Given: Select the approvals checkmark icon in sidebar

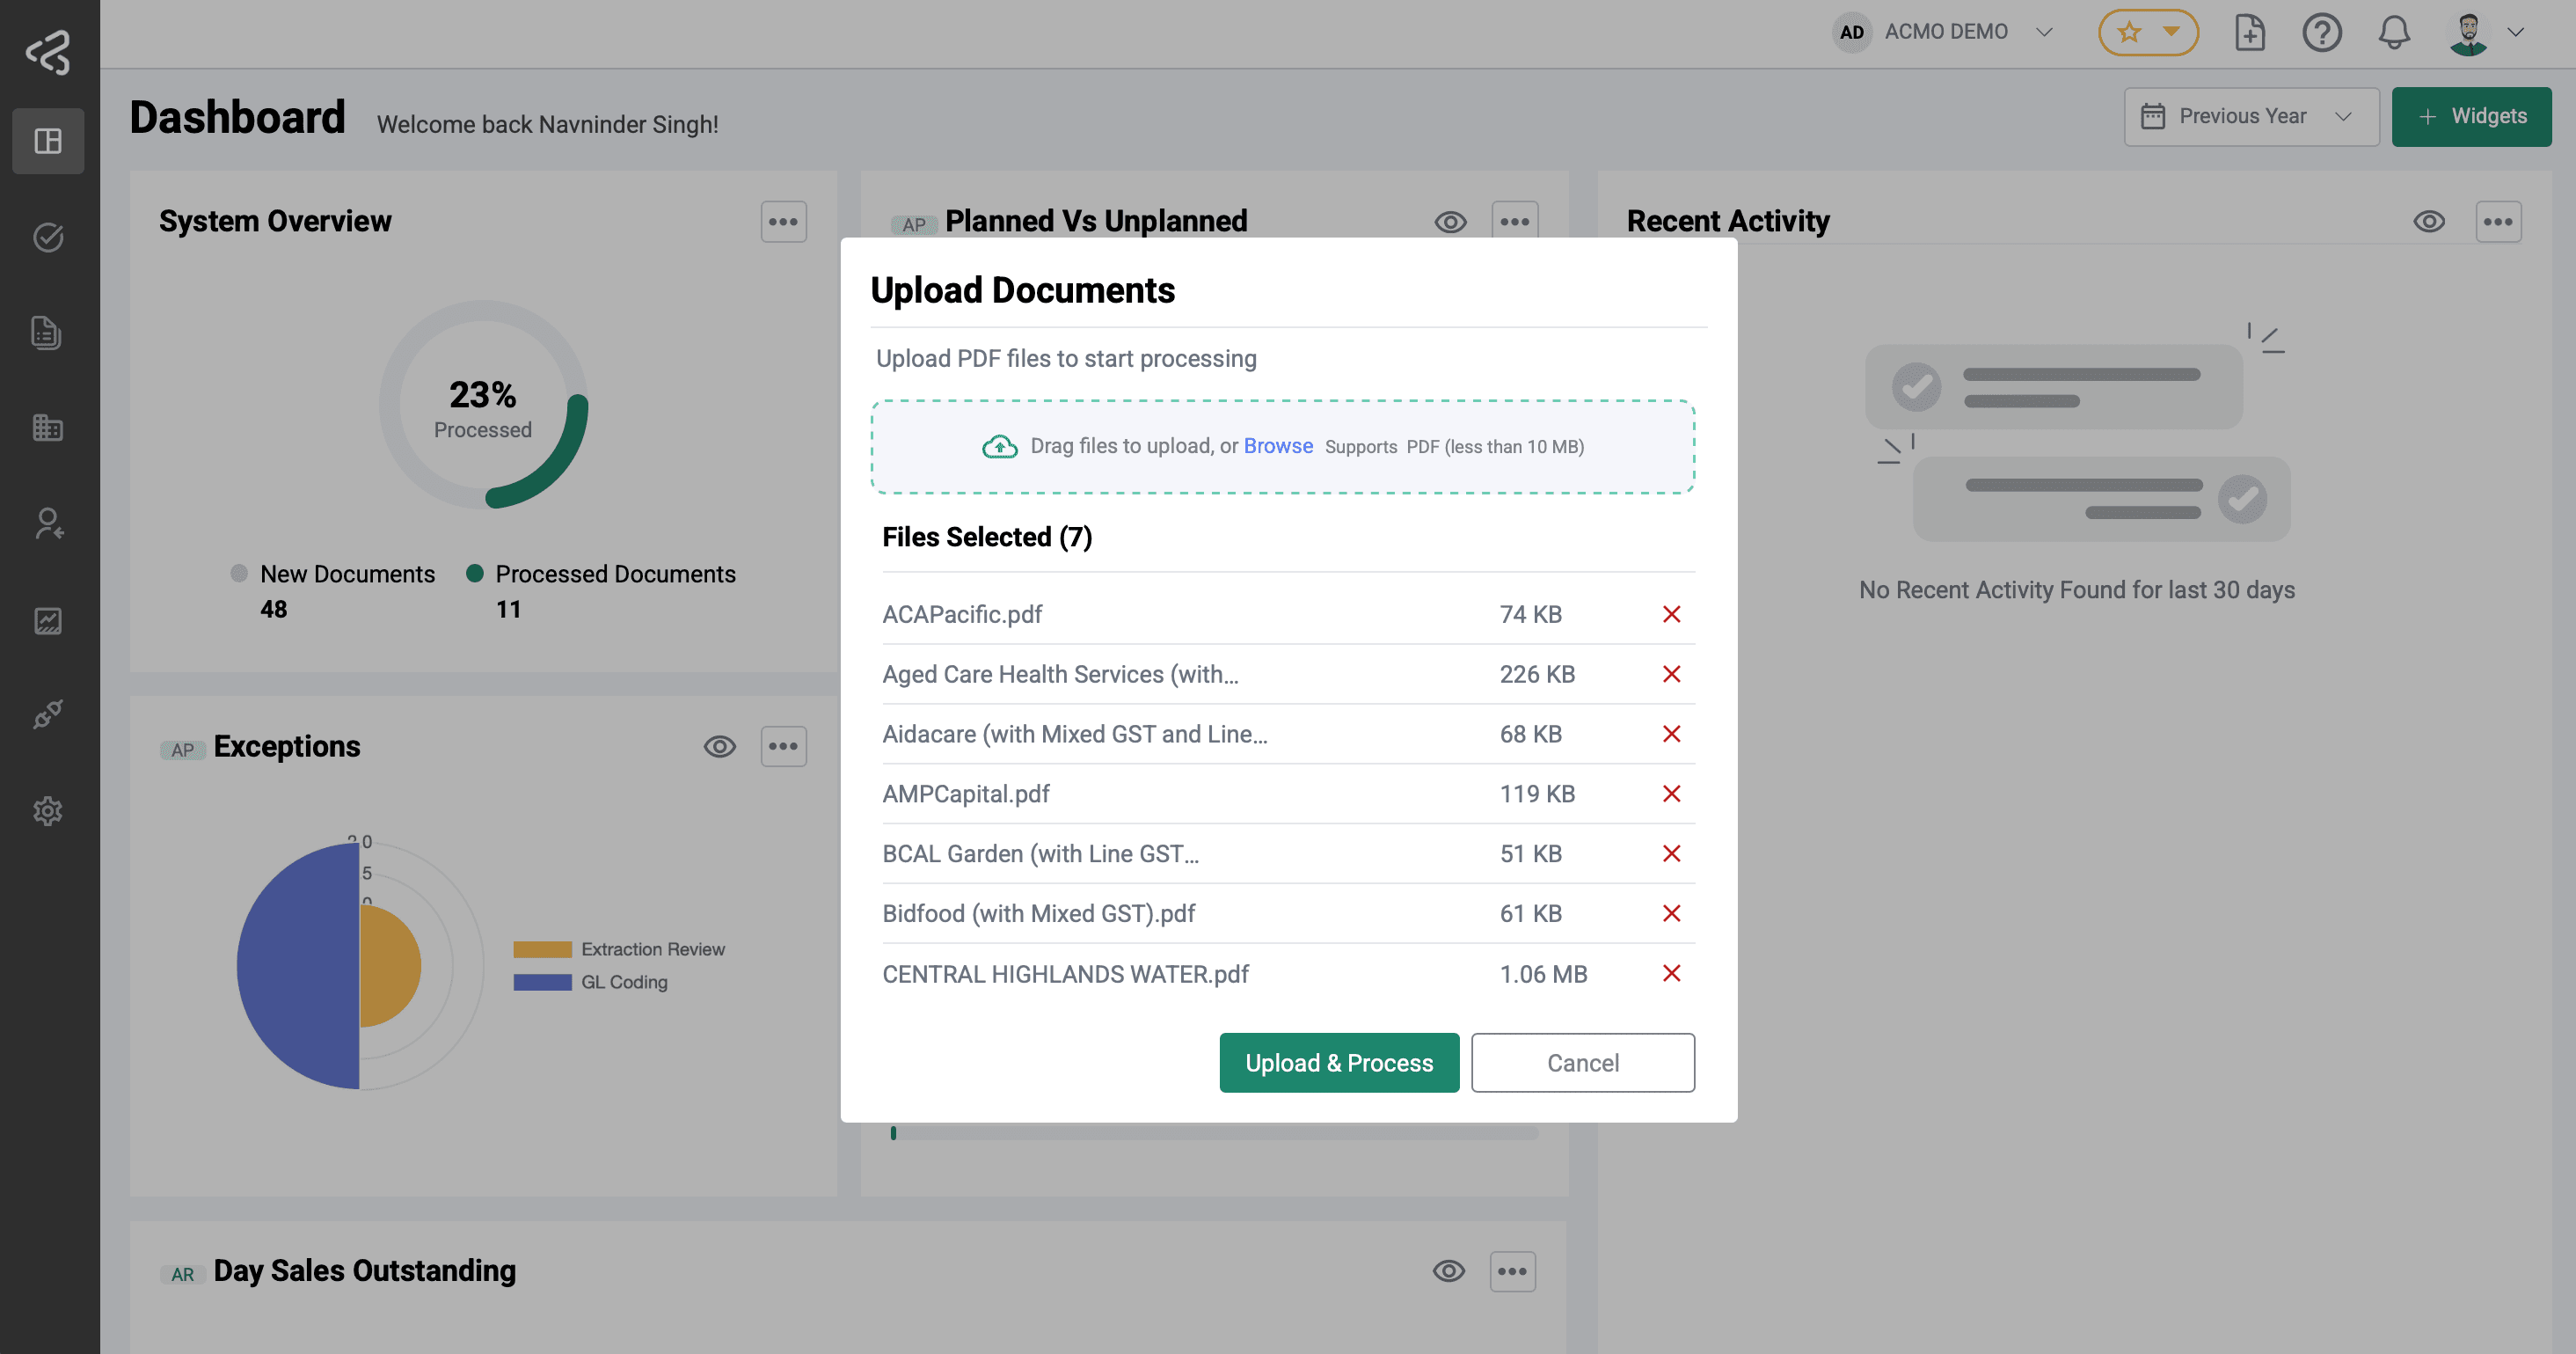Looking at the screenshot, I should tap(47, 237).
